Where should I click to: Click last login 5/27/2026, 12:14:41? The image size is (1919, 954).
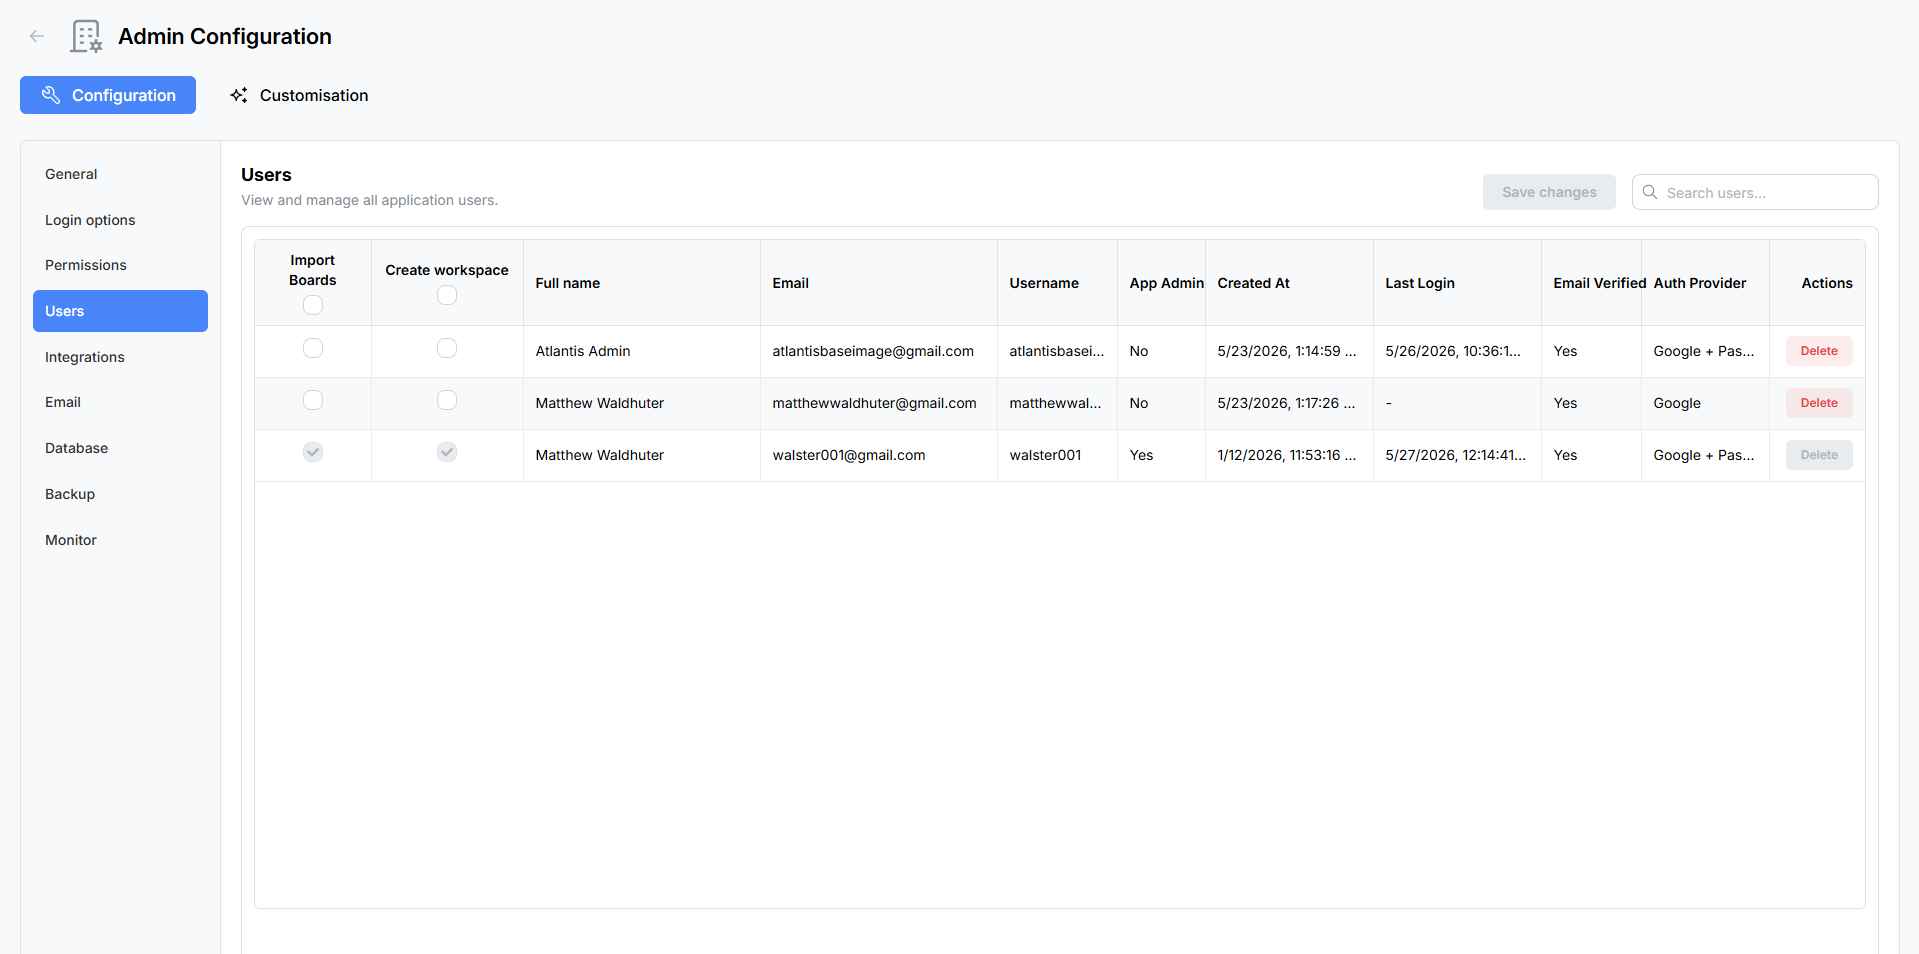1455,455
